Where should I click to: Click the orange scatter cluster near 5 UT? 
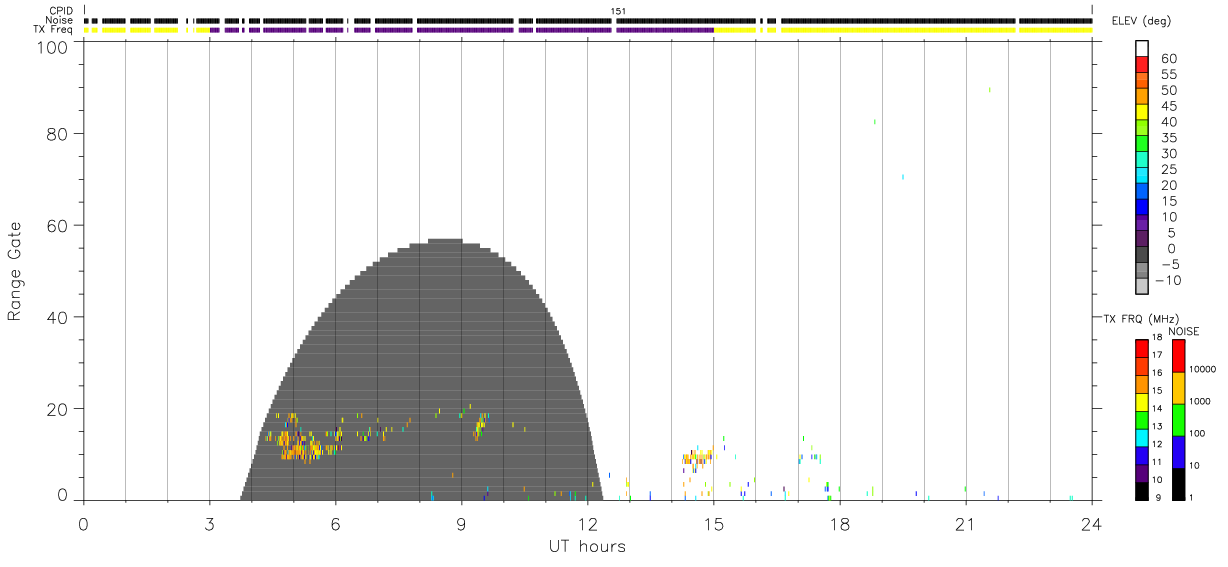[298, 440]
